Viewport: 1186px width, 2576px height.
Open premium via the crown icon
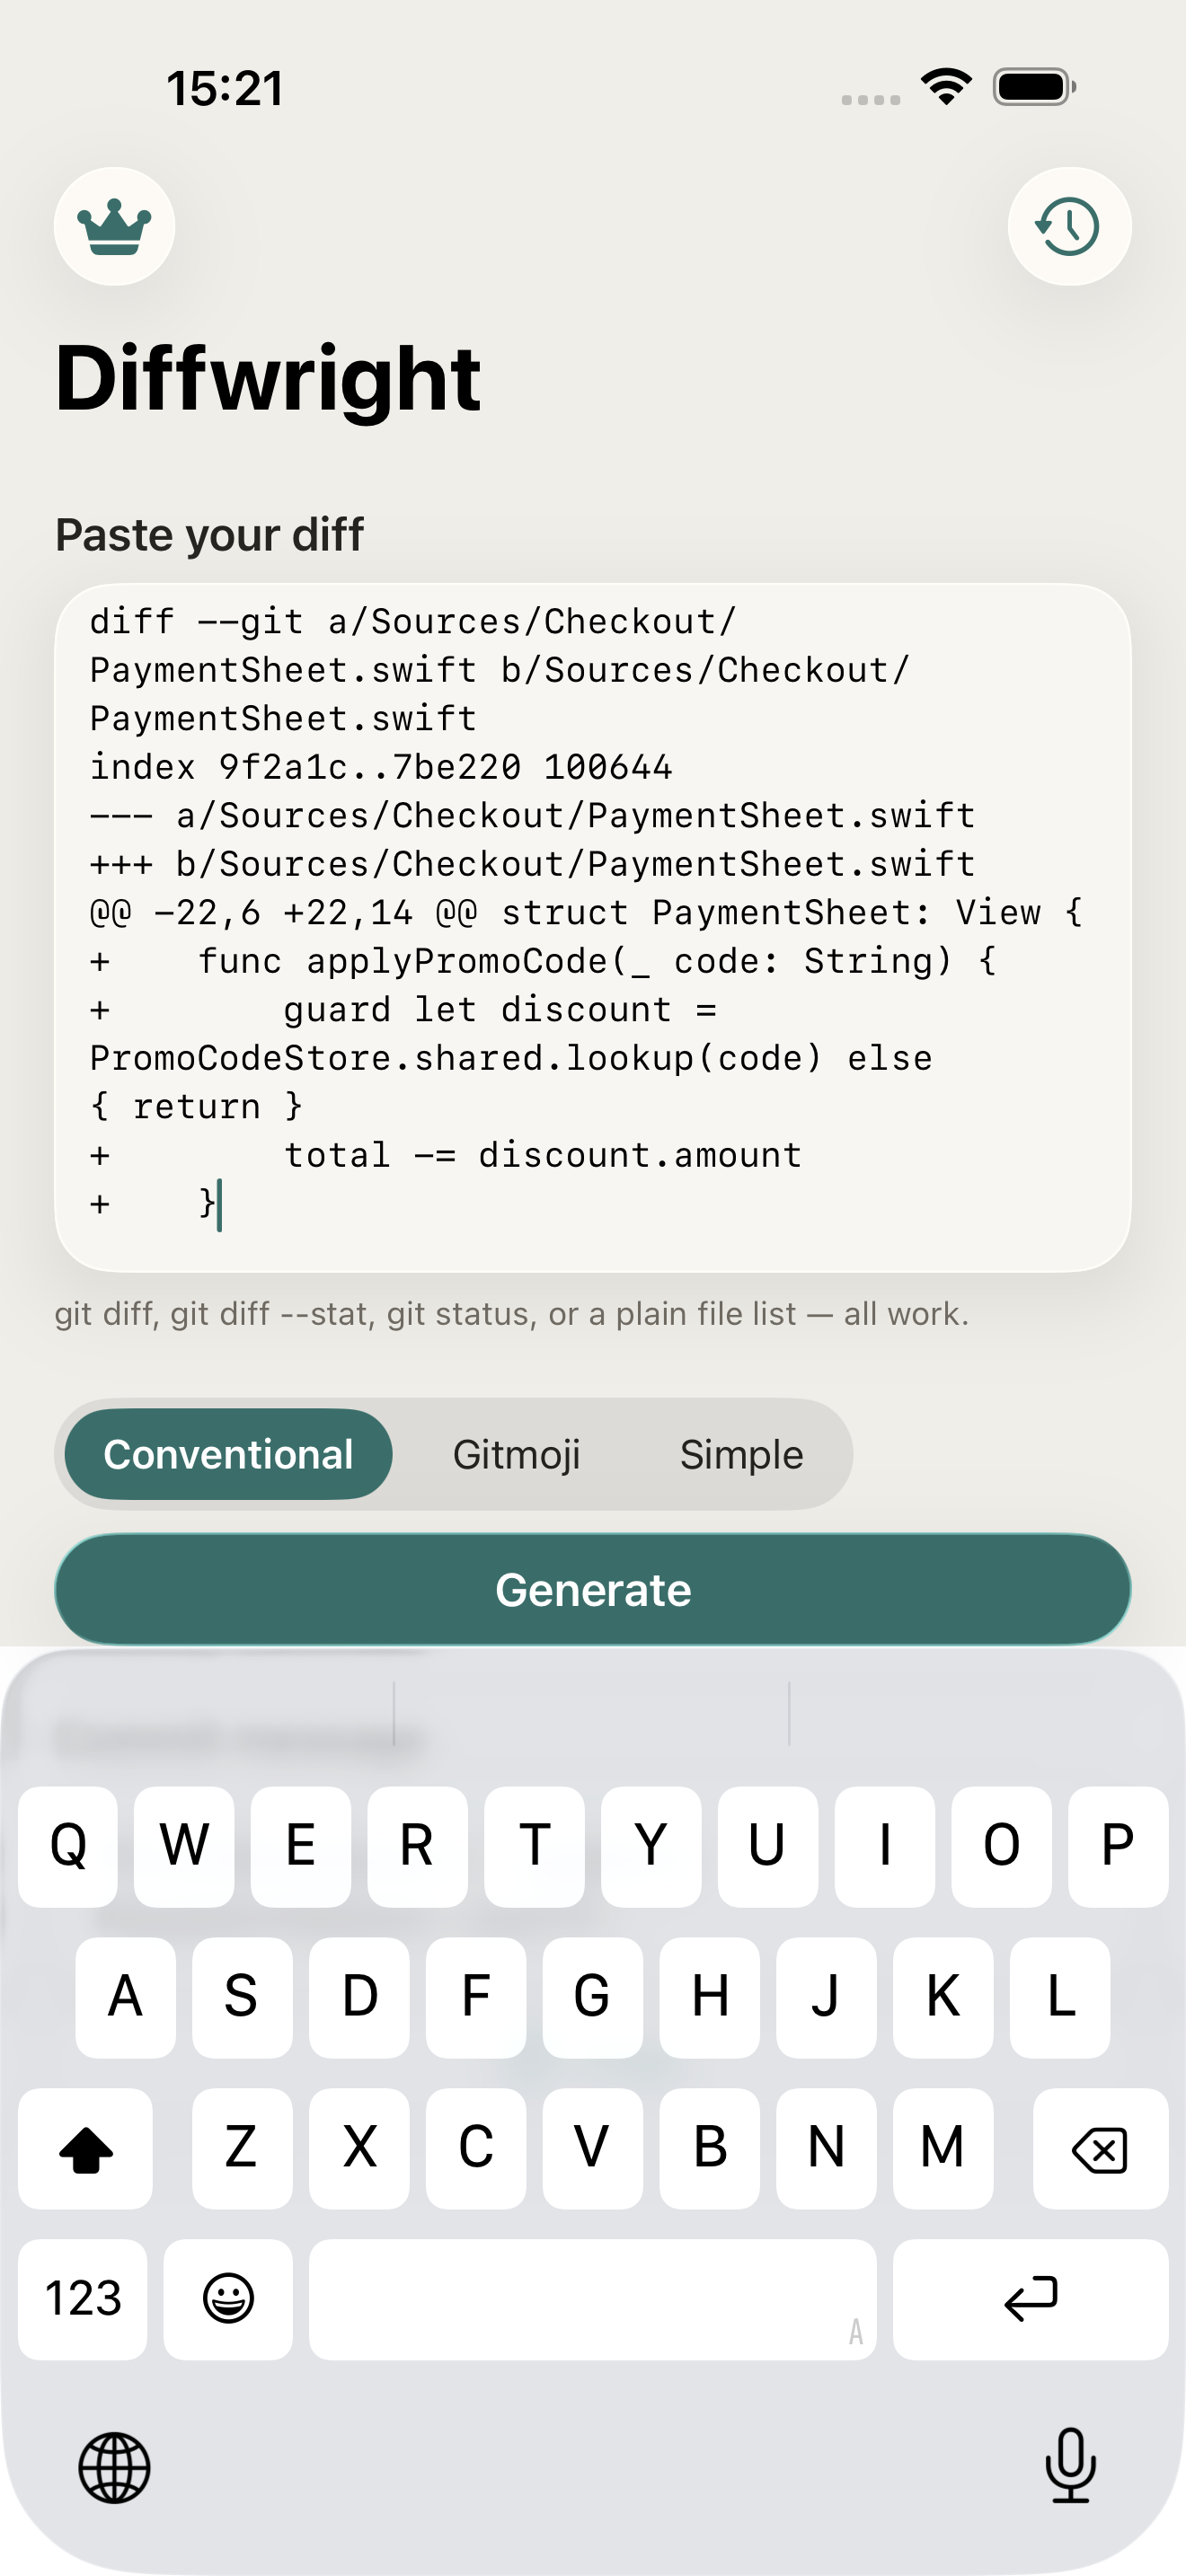click(114, 226)
